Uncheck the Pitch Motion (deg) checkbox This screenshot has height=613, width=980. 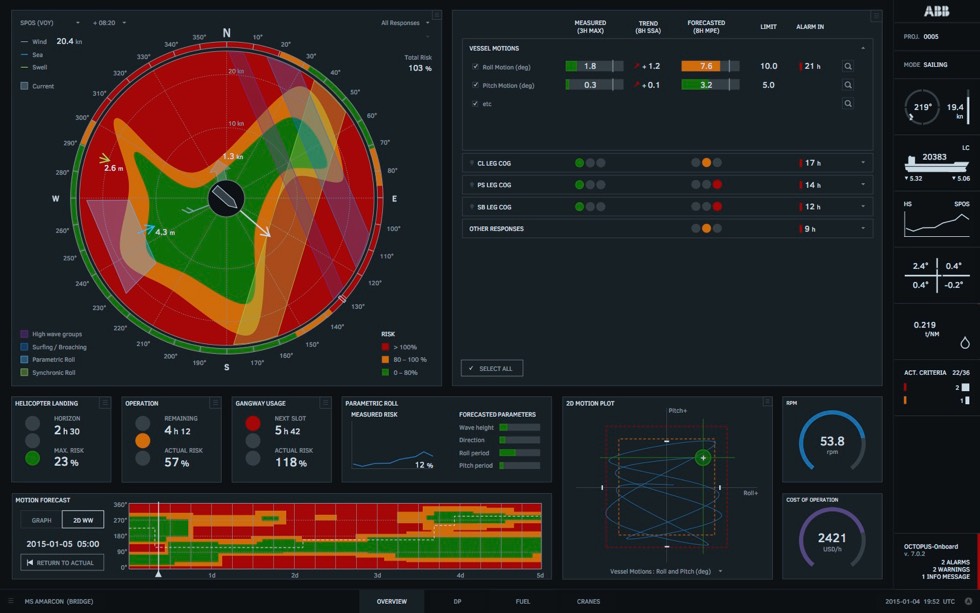tap(476, 85)
